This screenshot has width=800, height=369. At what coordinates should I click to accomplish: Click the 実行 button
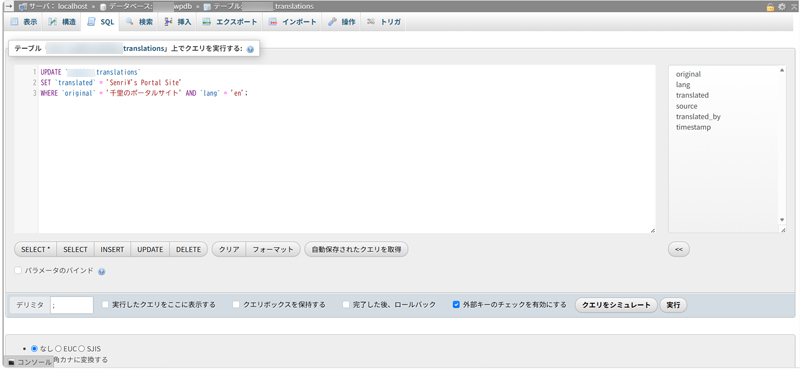(x=673, y=305)
